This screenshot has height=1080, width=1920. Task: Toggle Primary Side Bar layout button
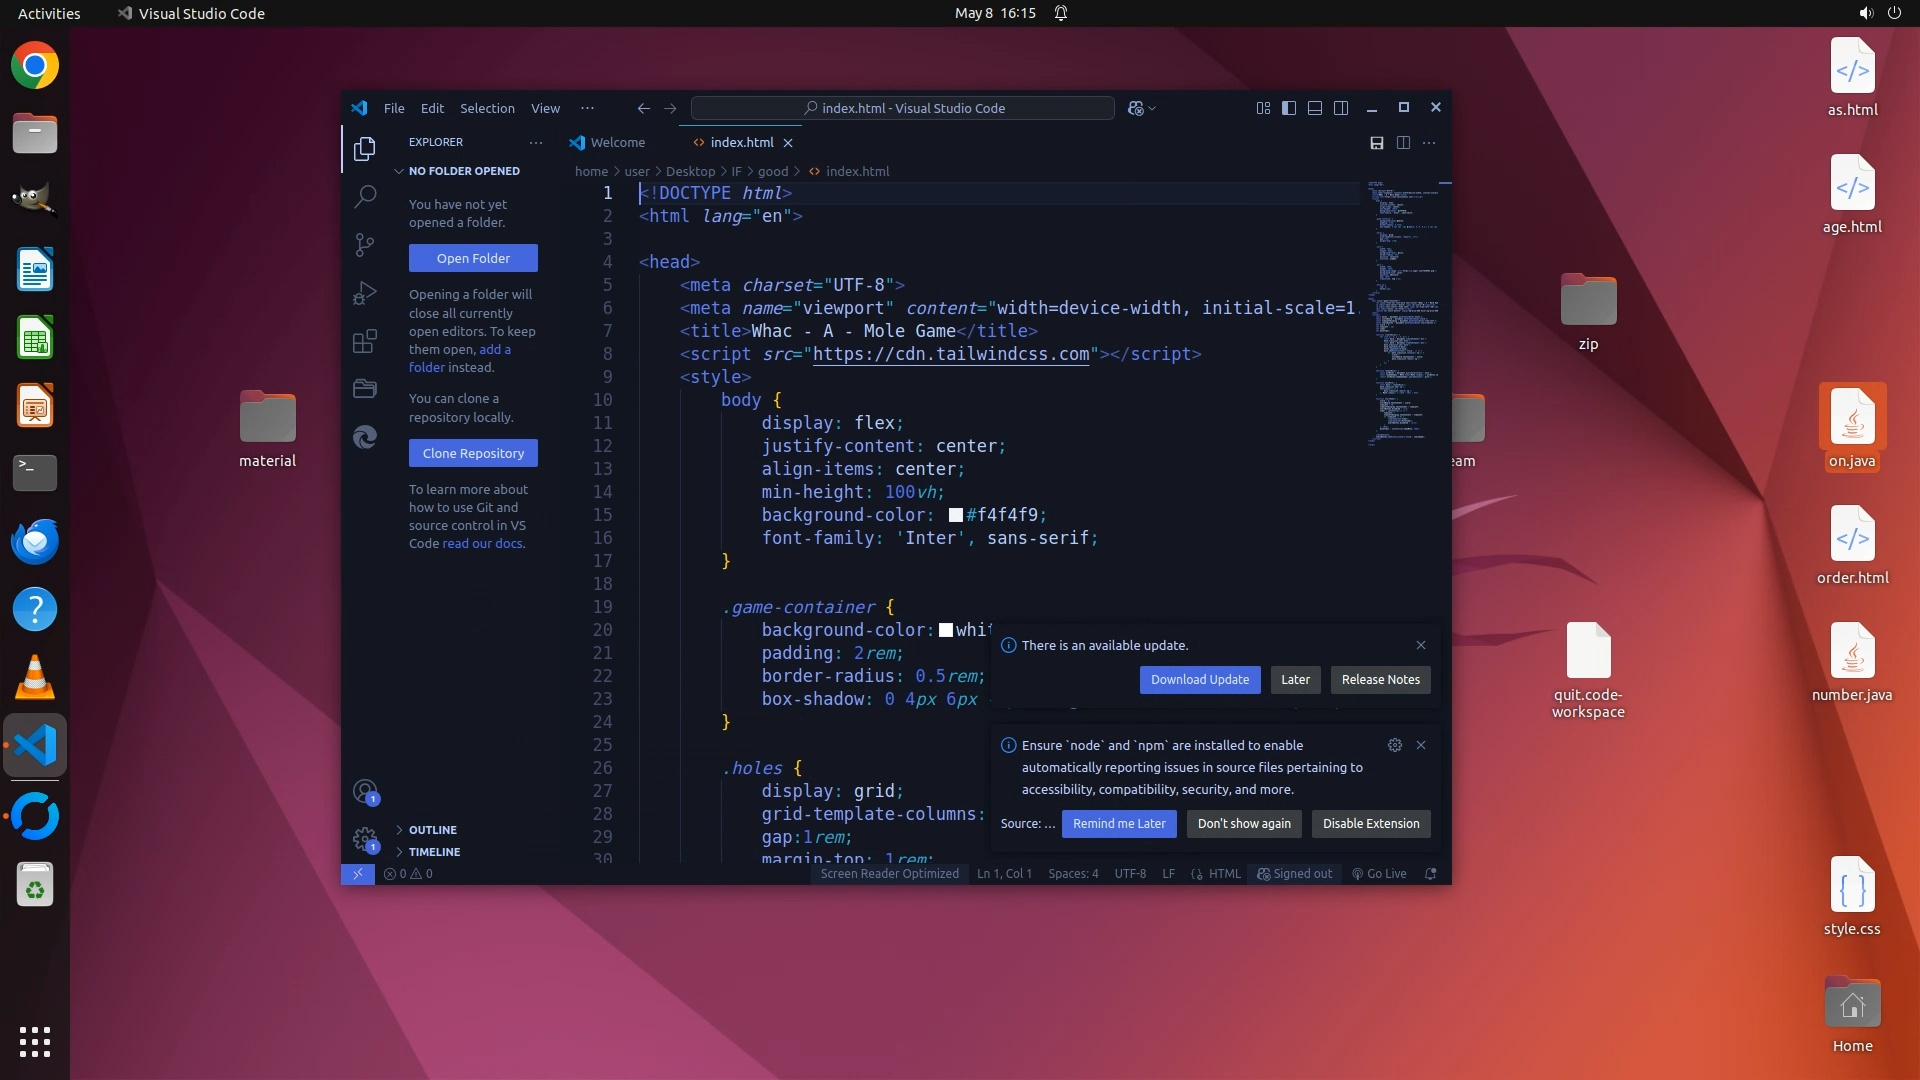1289,108
